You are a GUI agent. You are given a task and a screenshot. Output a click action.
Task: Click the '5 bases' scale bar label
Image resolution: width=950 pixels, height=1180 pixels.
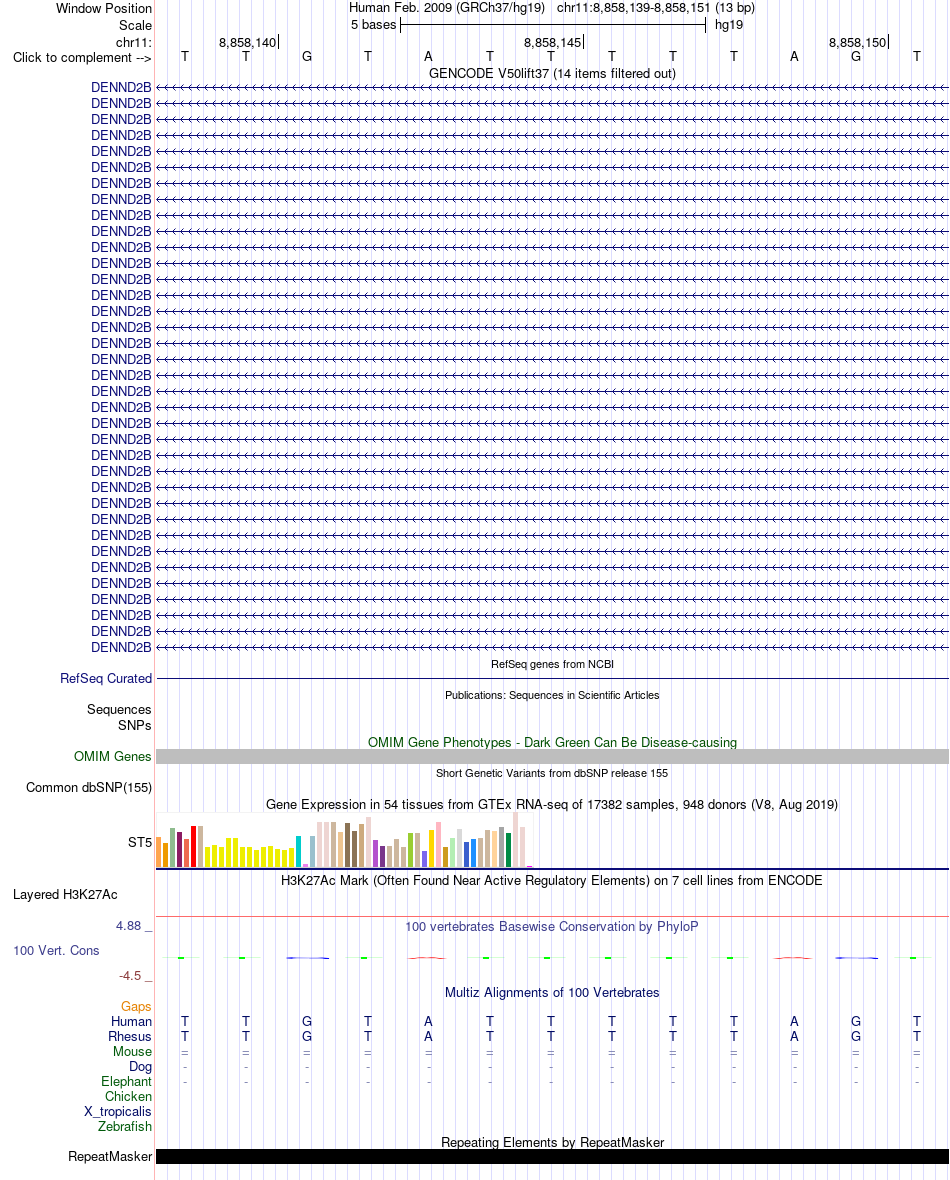(373, 25)
